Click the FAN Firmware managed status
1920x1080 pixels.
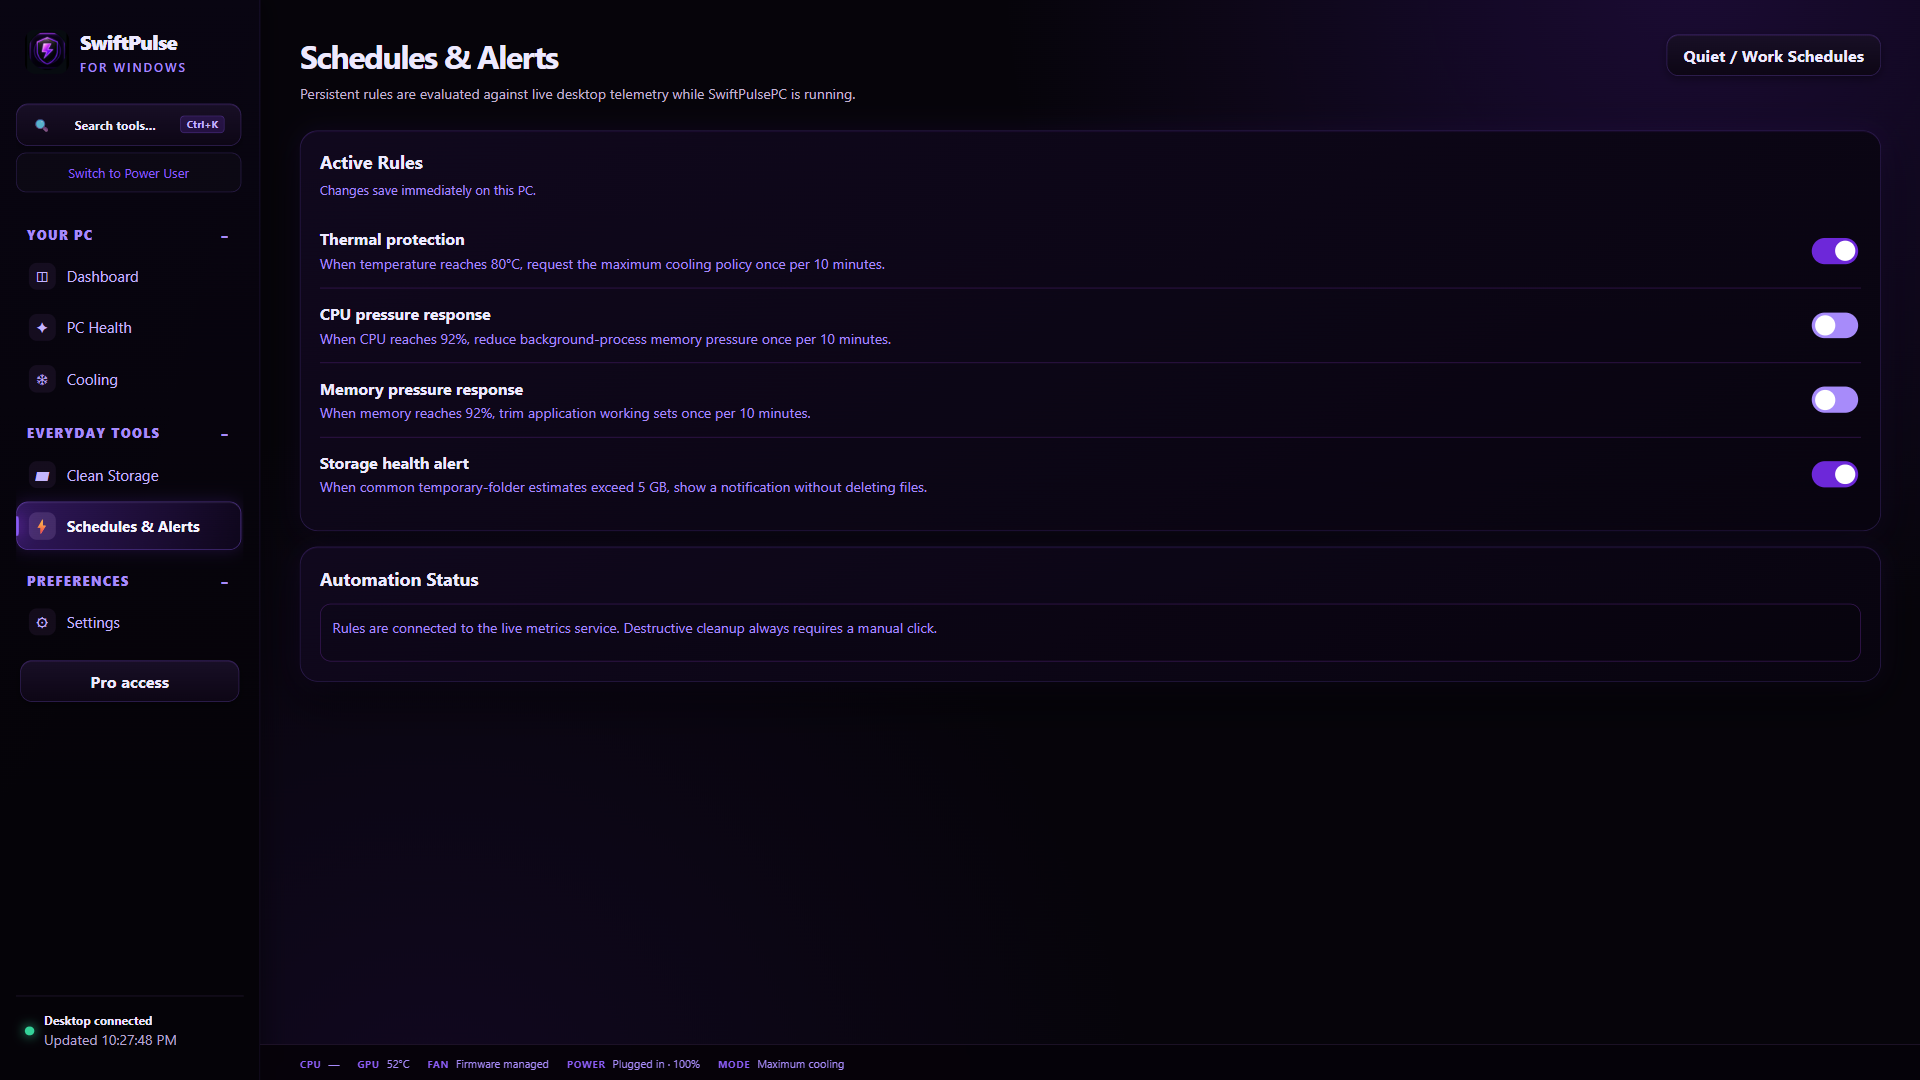488,1064
